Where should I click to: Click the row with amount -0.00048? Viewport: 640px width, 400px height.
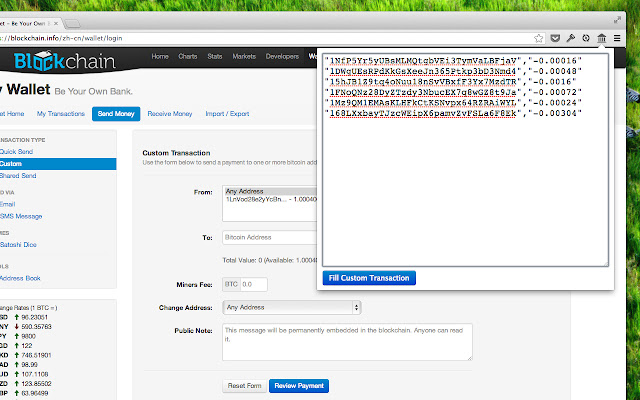click(x=453, y=71)
